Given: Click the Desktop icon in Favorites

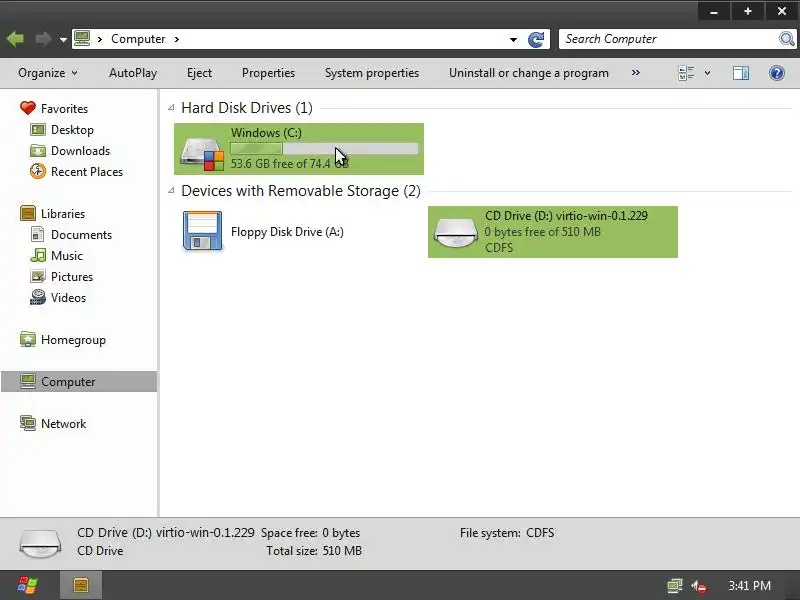Looking at the screenshot, I should 38,130.
